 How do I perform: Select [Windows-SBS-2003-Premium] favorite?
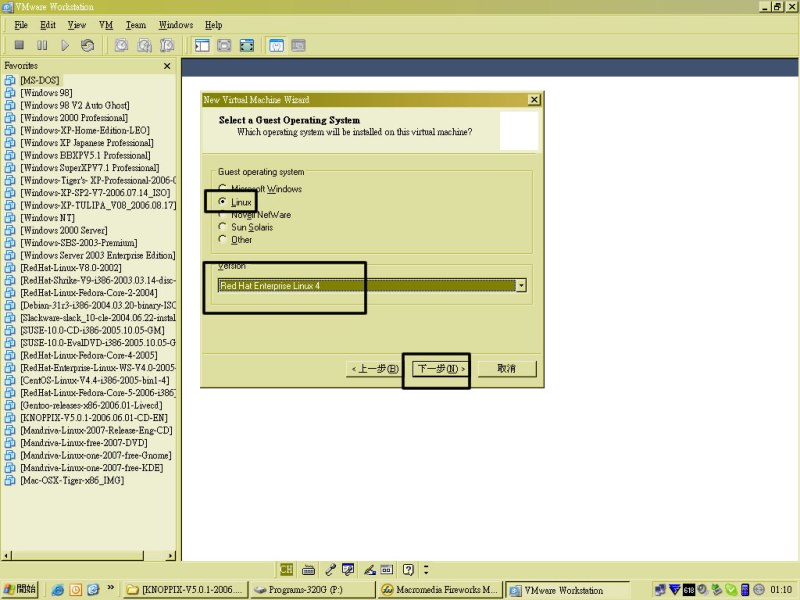point(79,243)
